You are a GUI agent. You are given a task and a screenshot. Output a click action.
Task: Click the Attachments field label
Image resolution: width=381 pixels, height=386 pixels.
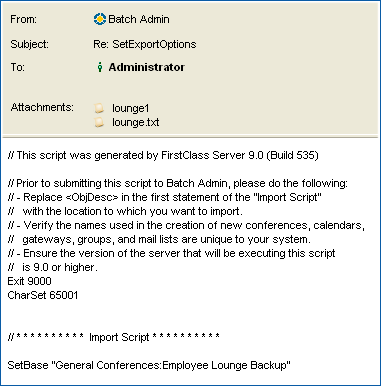(42, 107)
